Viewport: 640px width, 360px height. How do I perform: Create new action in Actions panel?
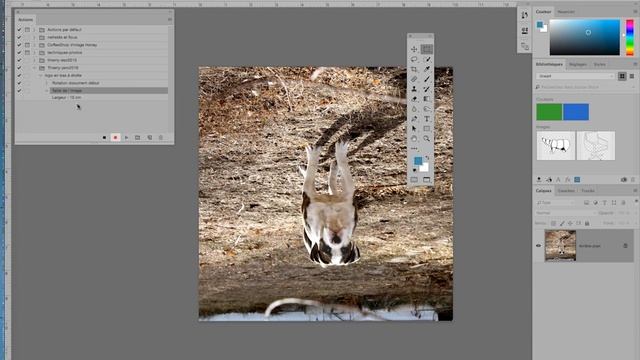point(149,138)
